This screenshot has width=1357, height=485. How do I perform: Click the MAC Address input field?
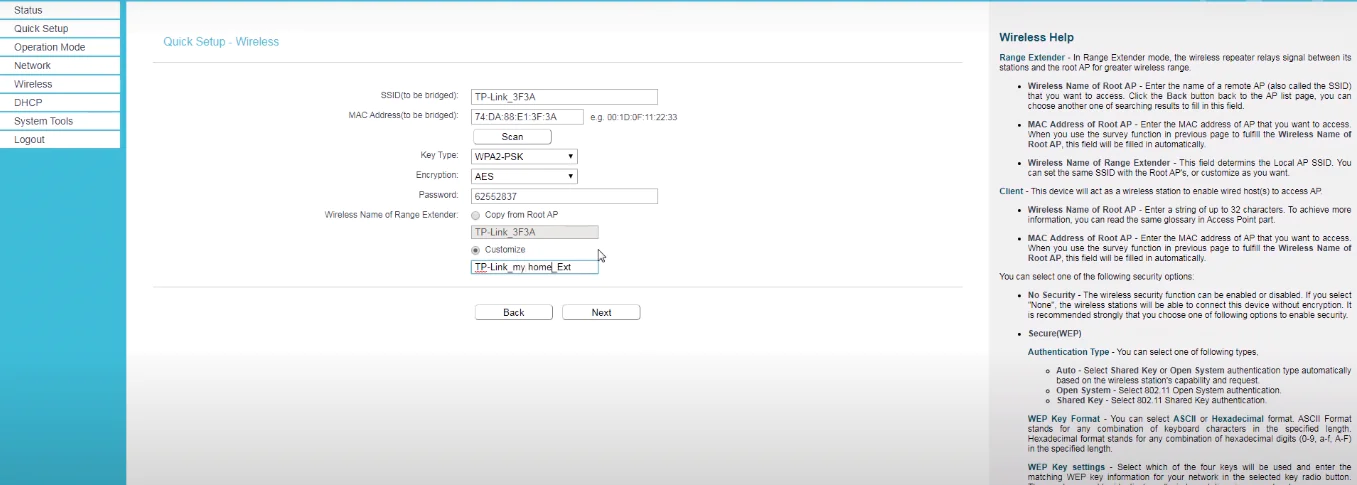(x=527, y=117)
